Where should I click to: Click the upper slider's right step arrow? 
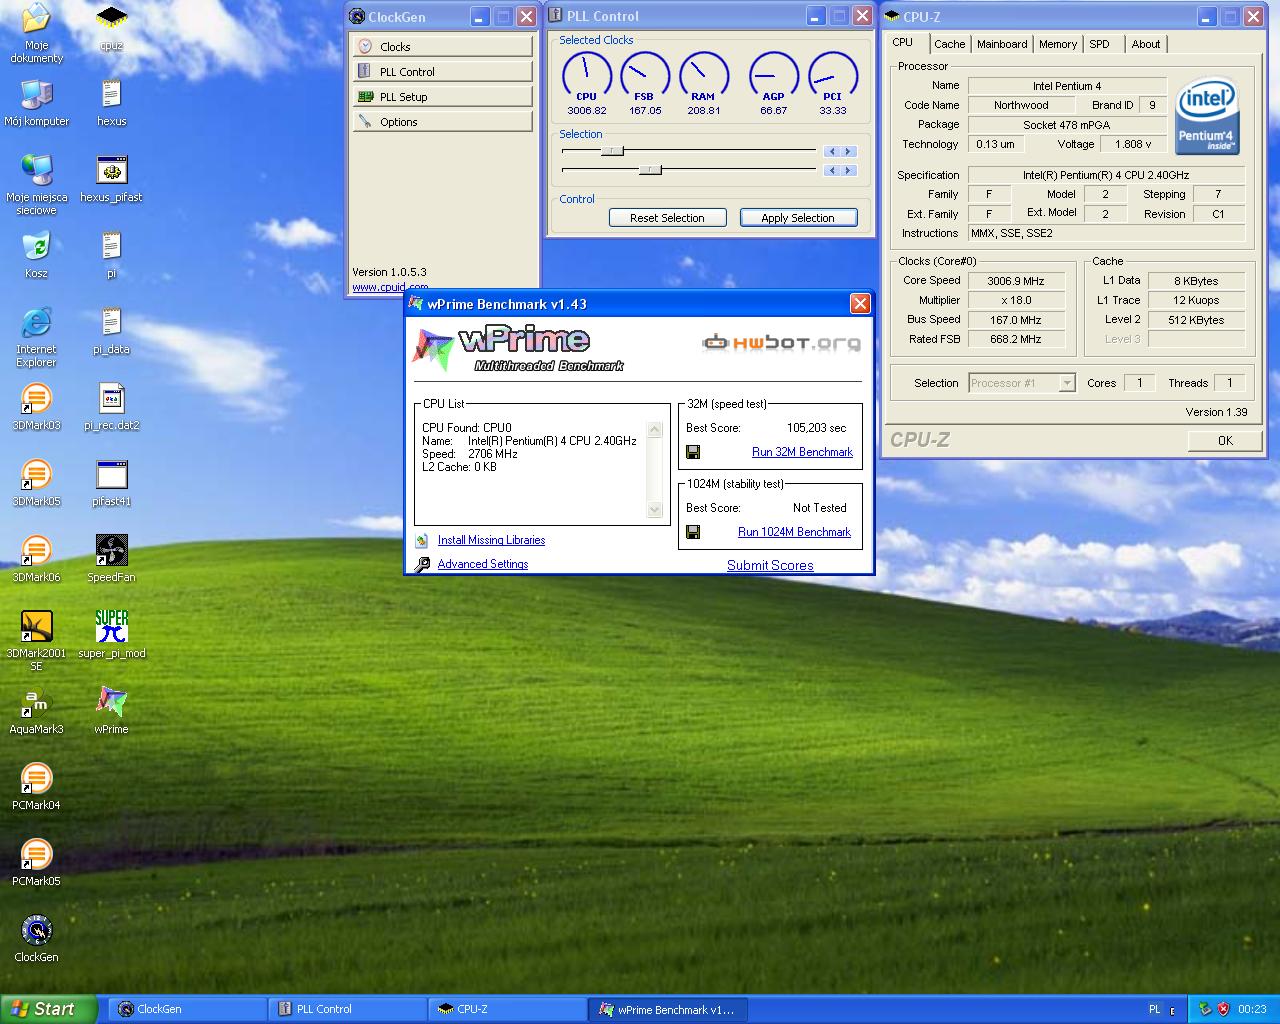(x=849, y=152)
